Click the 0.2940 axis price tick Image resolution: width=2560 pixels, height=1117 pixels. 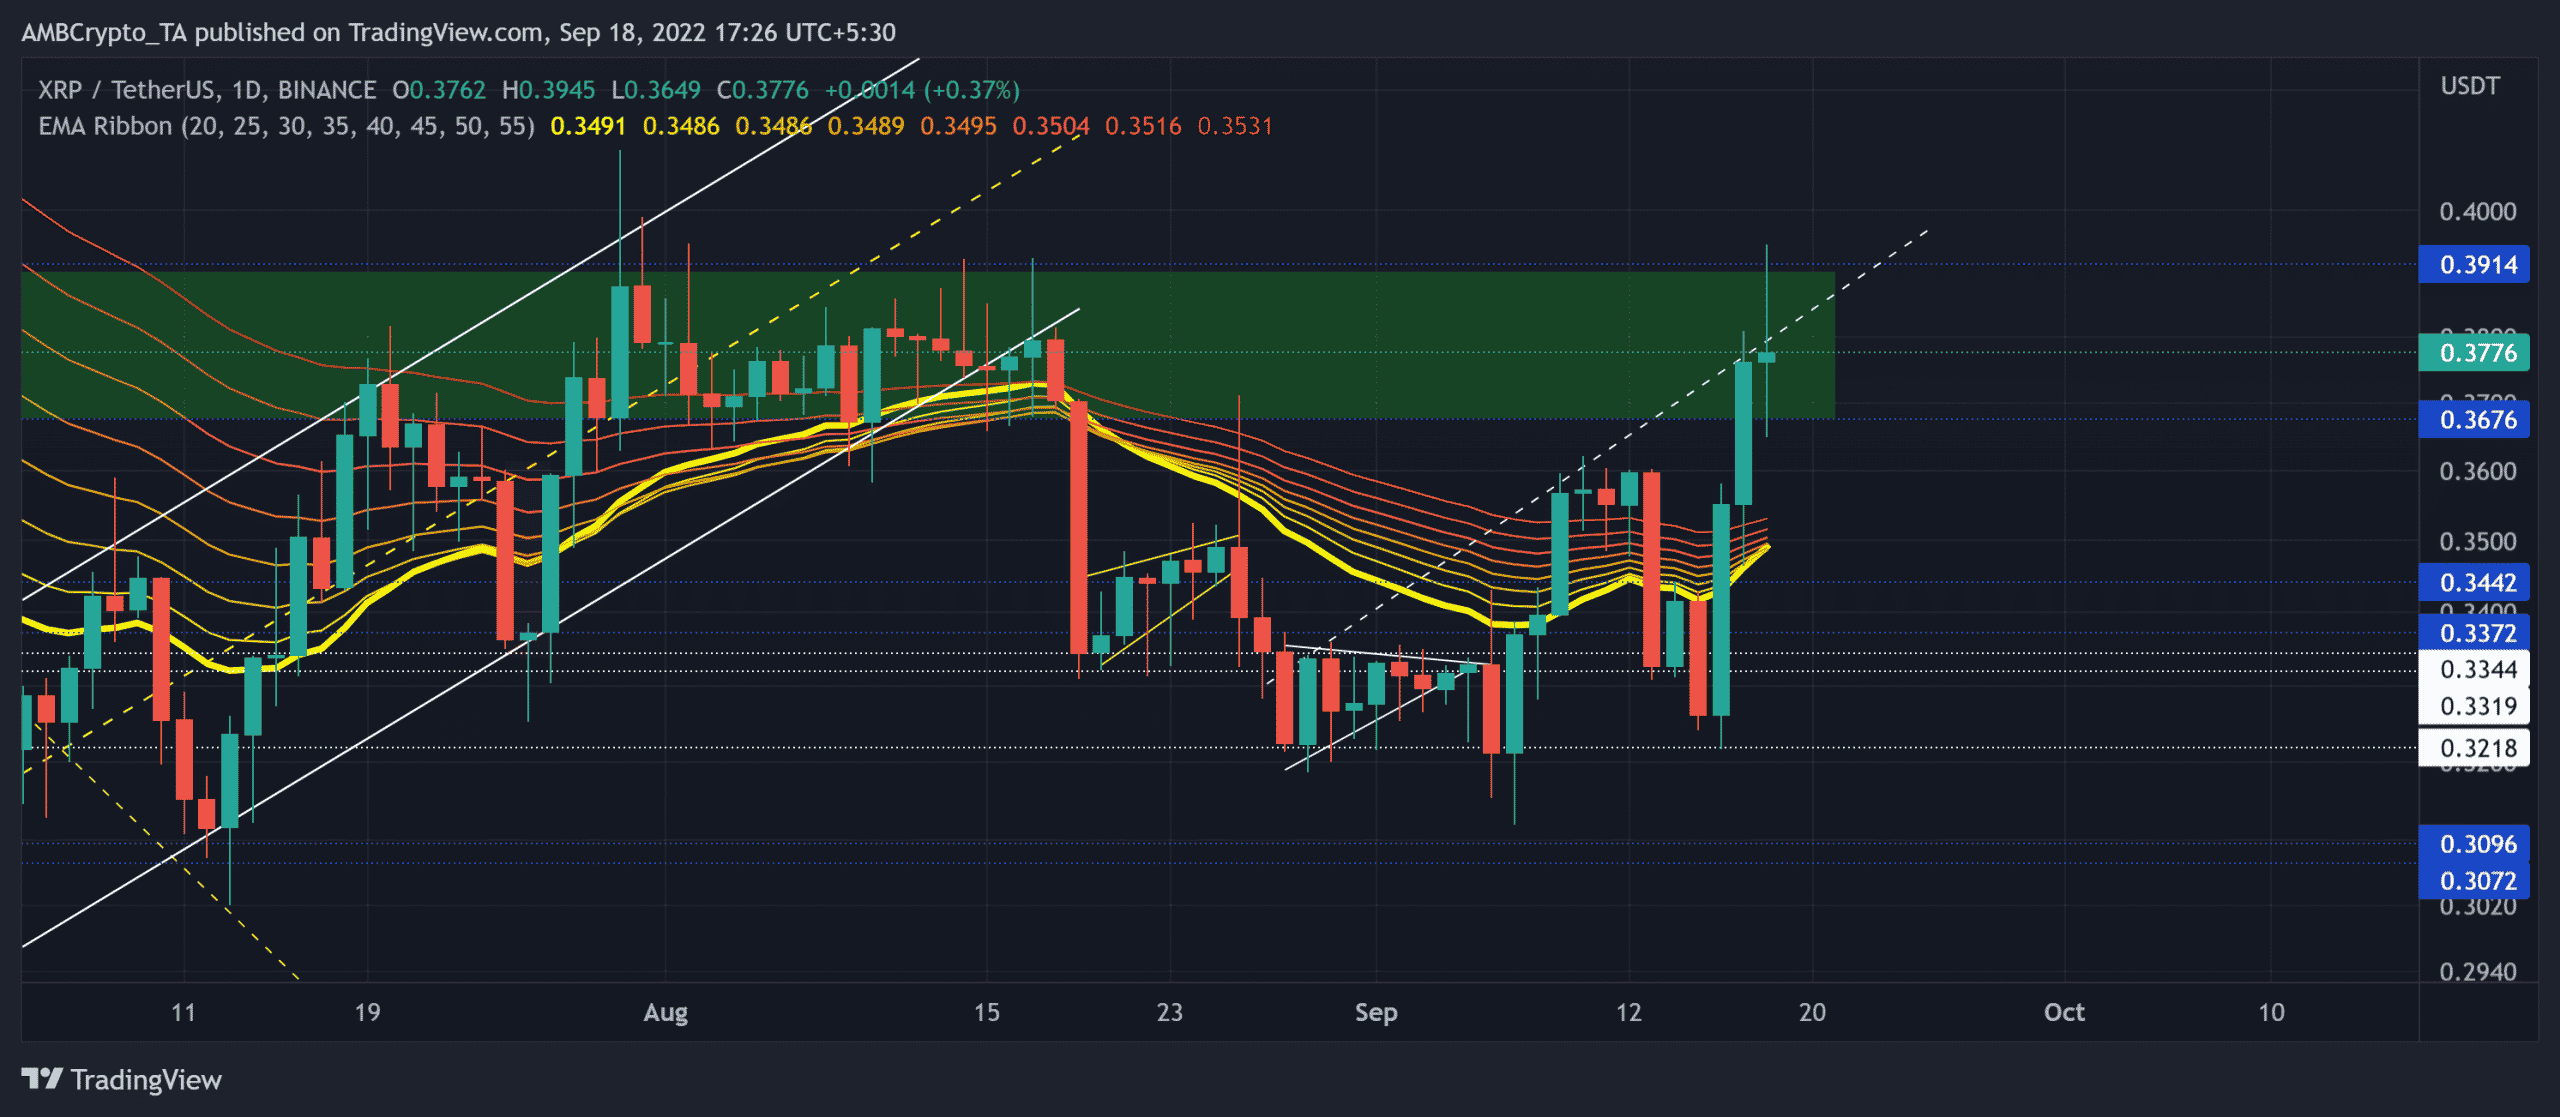tap(2477, 972)
